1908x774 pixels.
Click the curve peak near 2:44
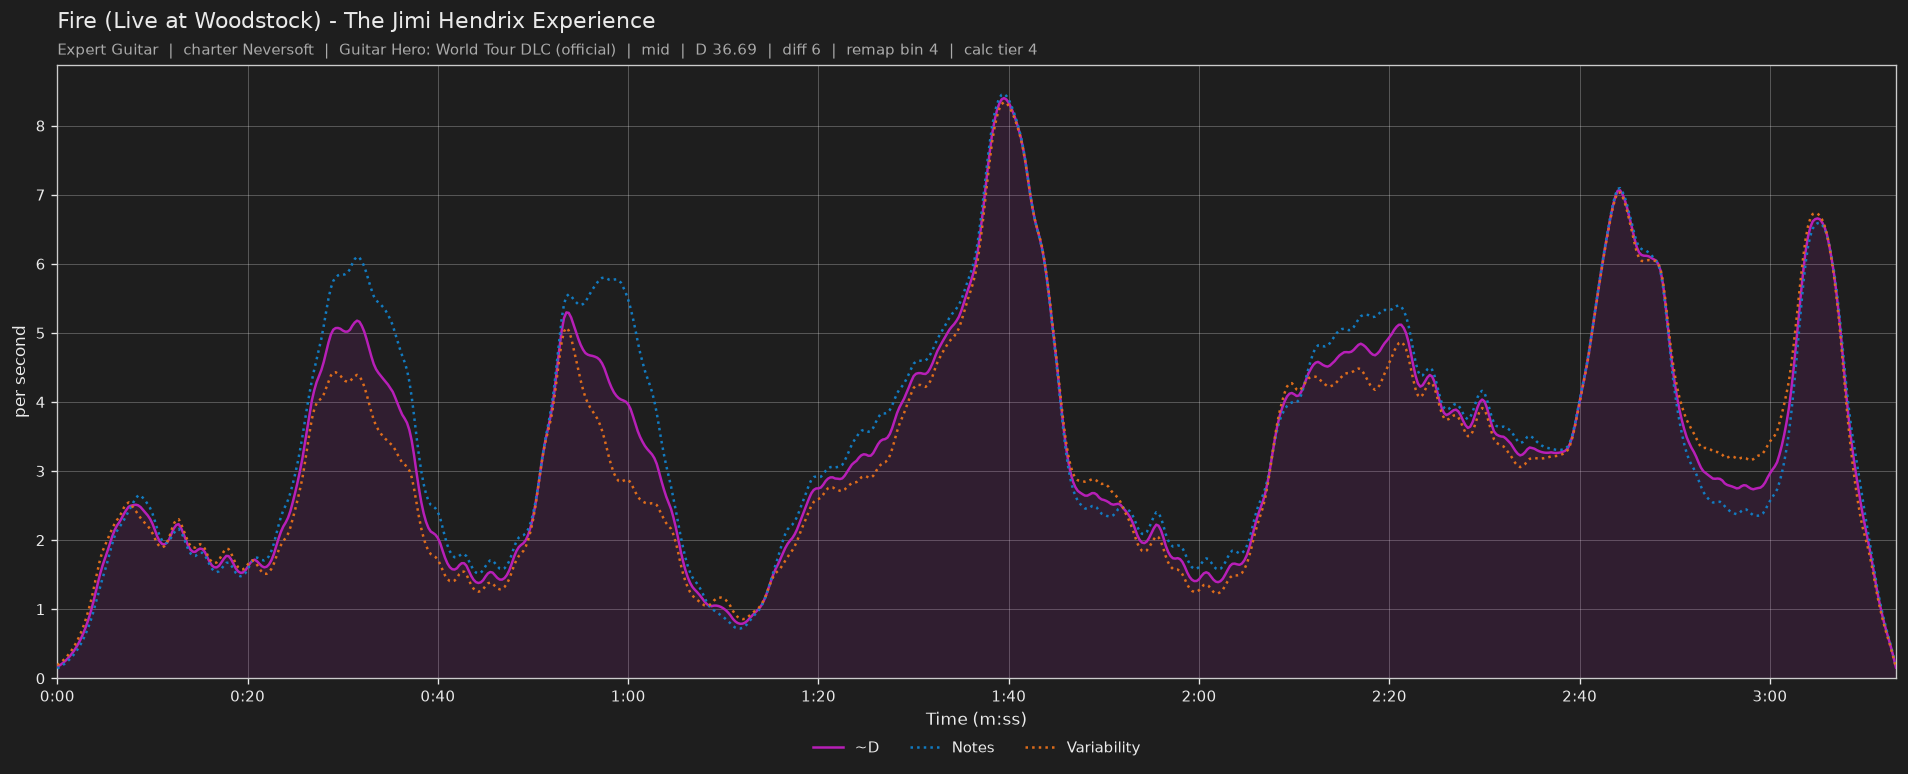[1619, 190]
